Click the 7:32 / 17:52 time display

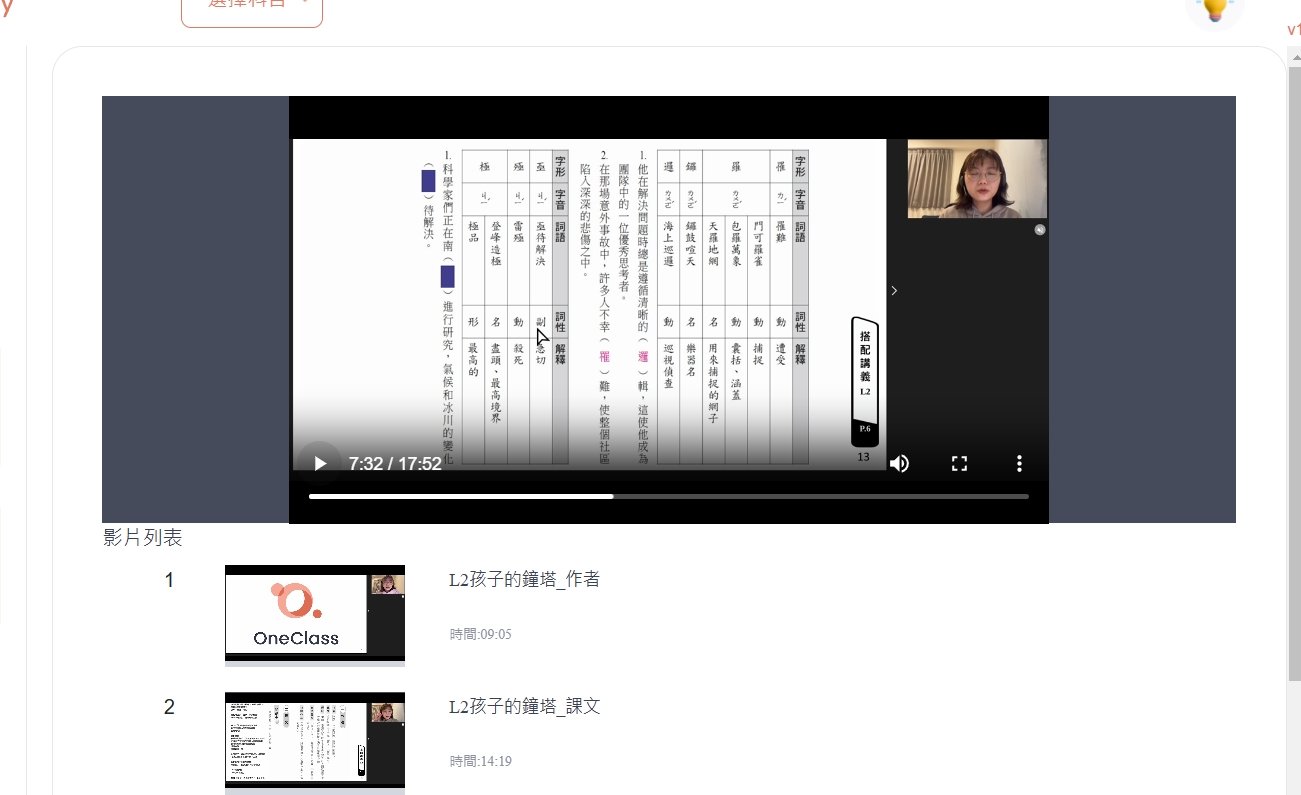(x=395, y=464)
